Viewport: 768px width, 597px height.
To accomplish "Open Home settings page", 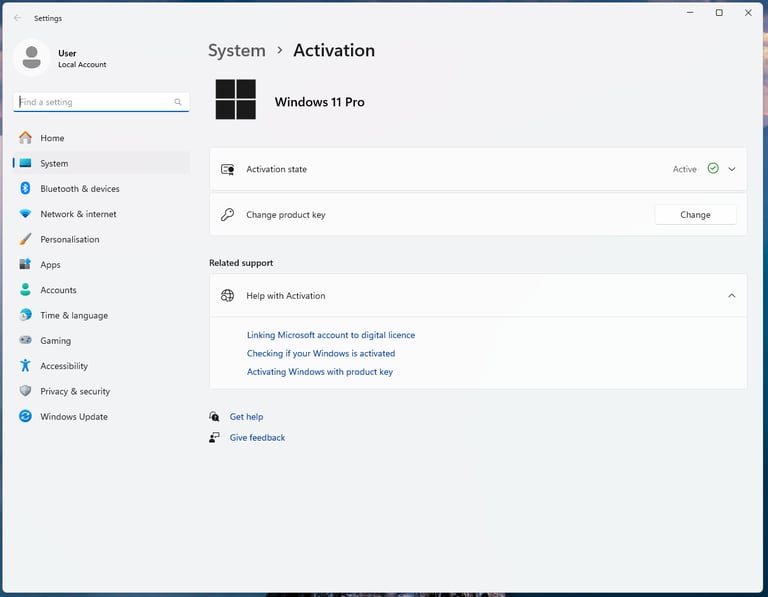I will click(101, 138).
